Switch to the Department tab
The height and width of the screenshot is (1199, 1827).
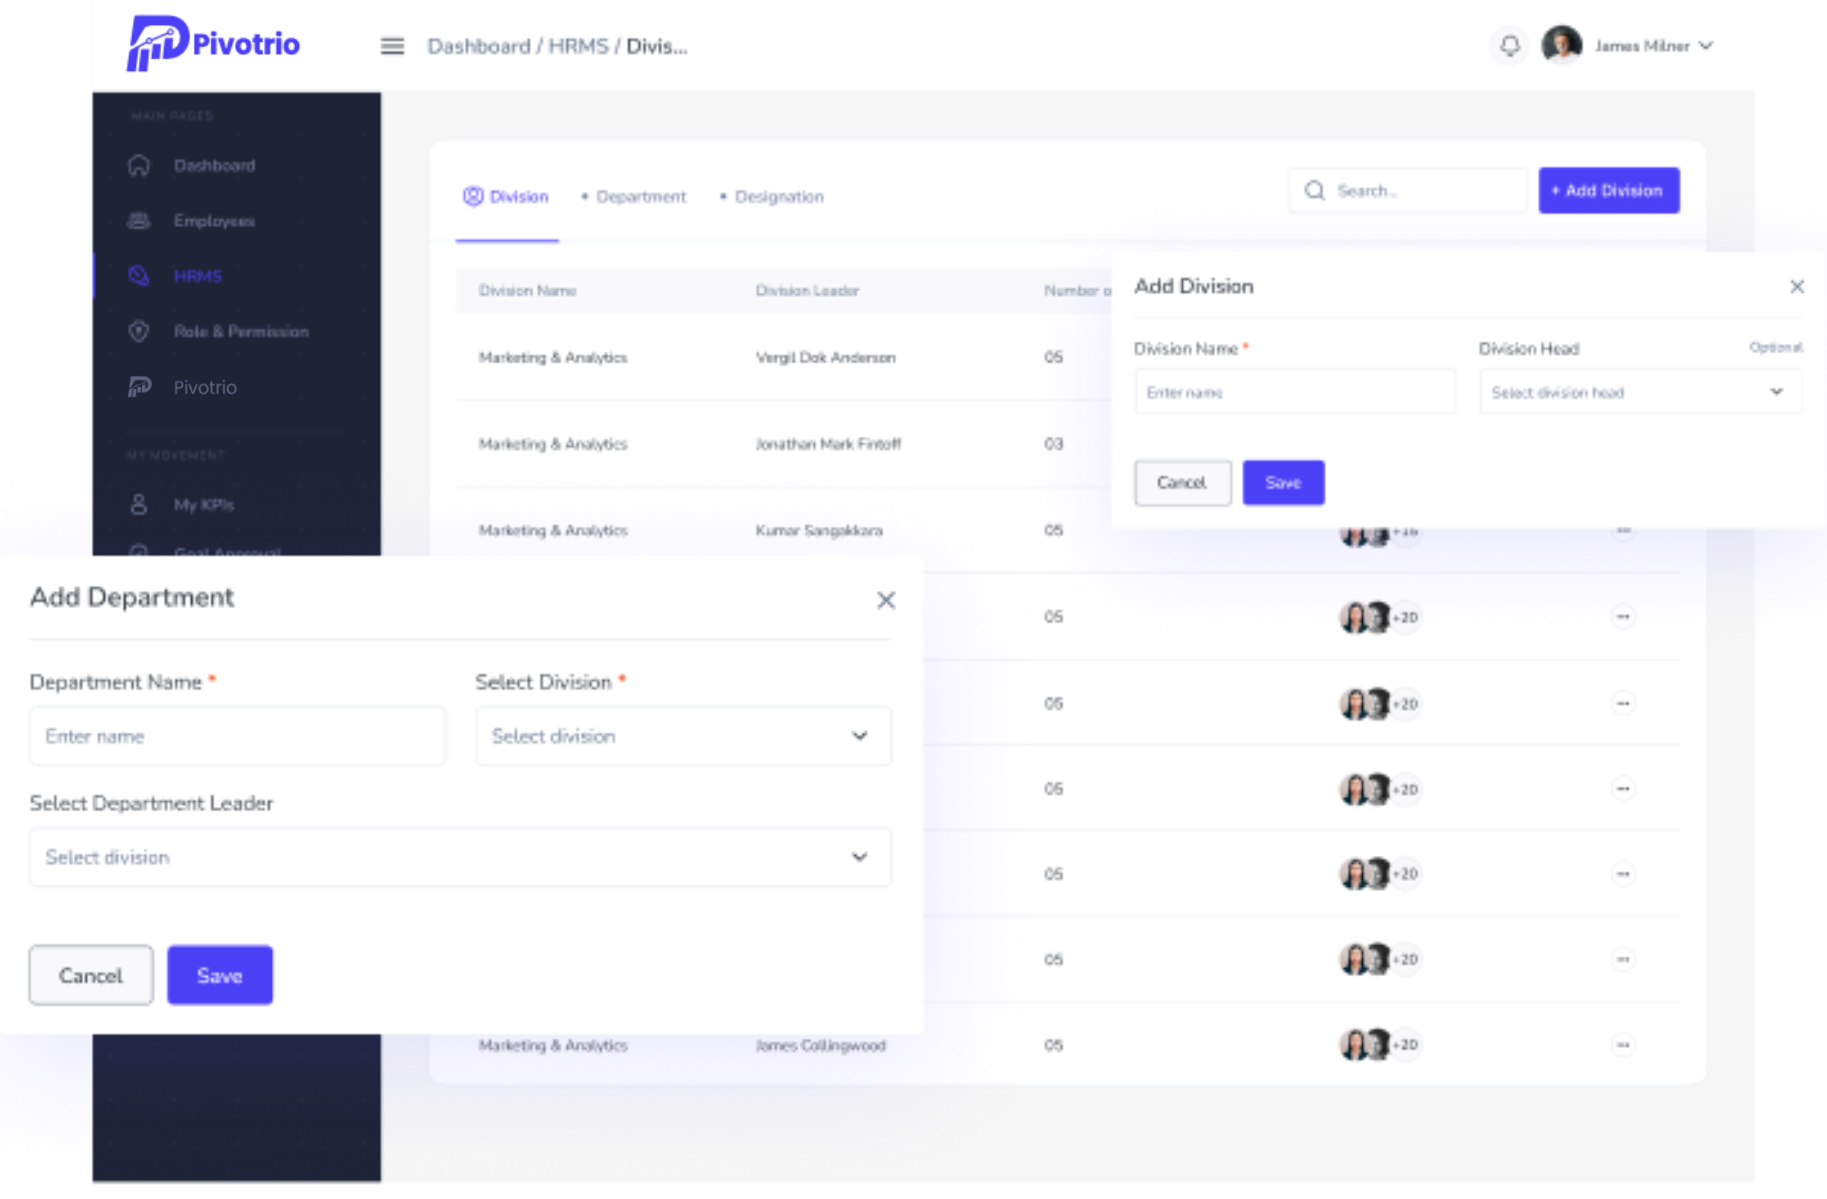click(x=640, y=197)
